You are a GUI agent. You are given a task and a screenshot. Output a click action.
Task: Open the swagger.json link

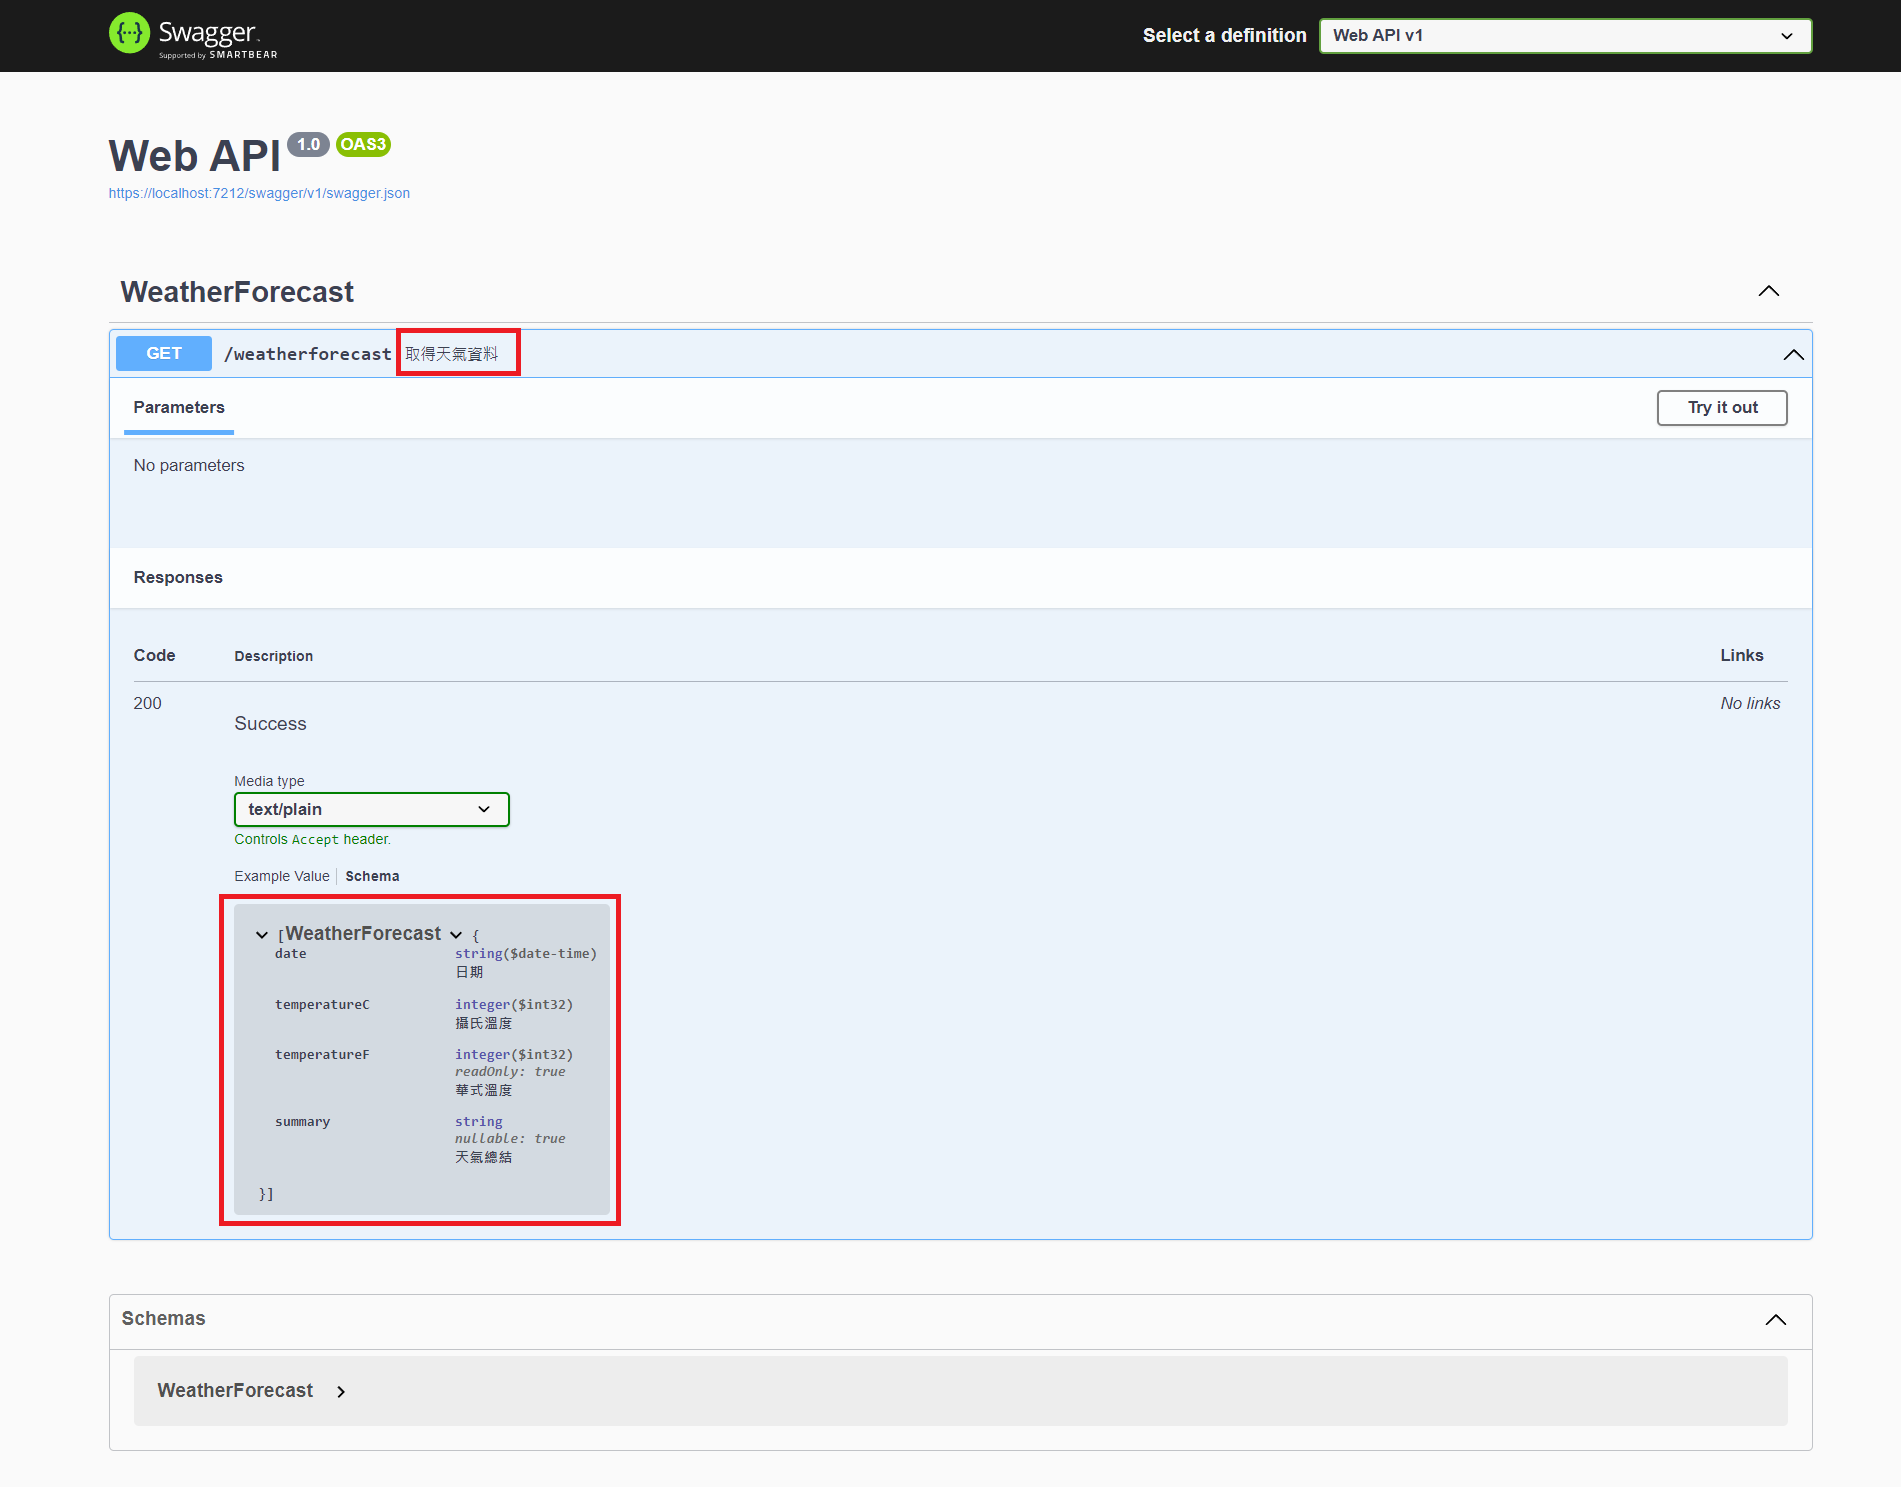coord(259,193)
